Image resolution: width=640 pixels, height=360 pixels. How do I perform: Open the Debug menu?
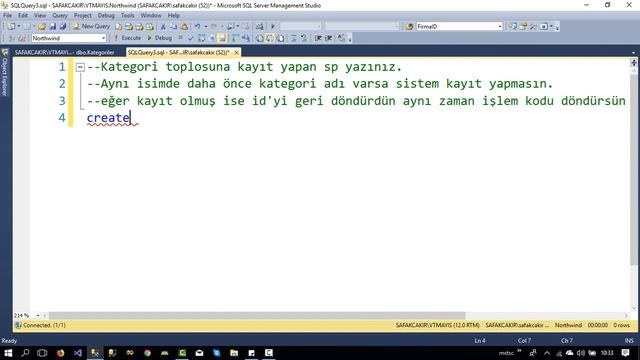tap(106, 16)
